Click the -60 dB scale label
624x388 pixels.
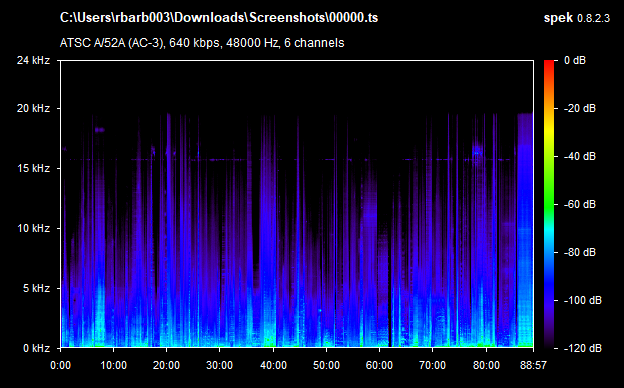580,205
